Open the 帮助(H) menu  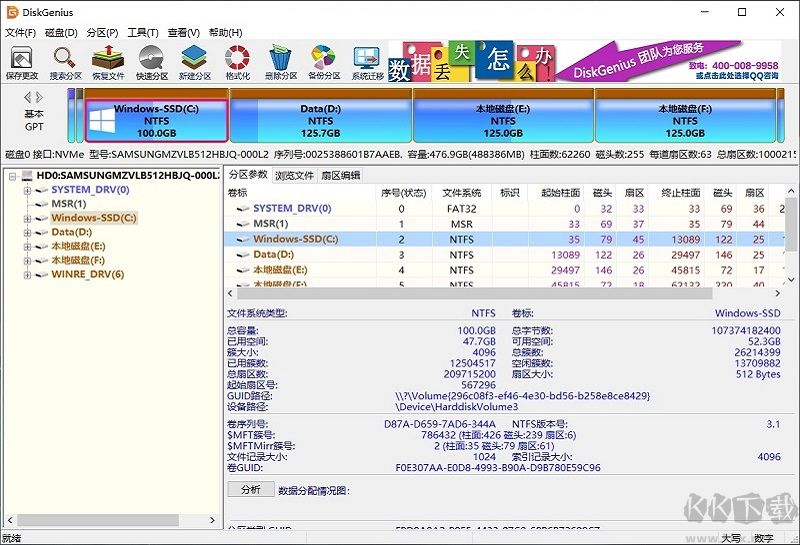pos(226,33)
